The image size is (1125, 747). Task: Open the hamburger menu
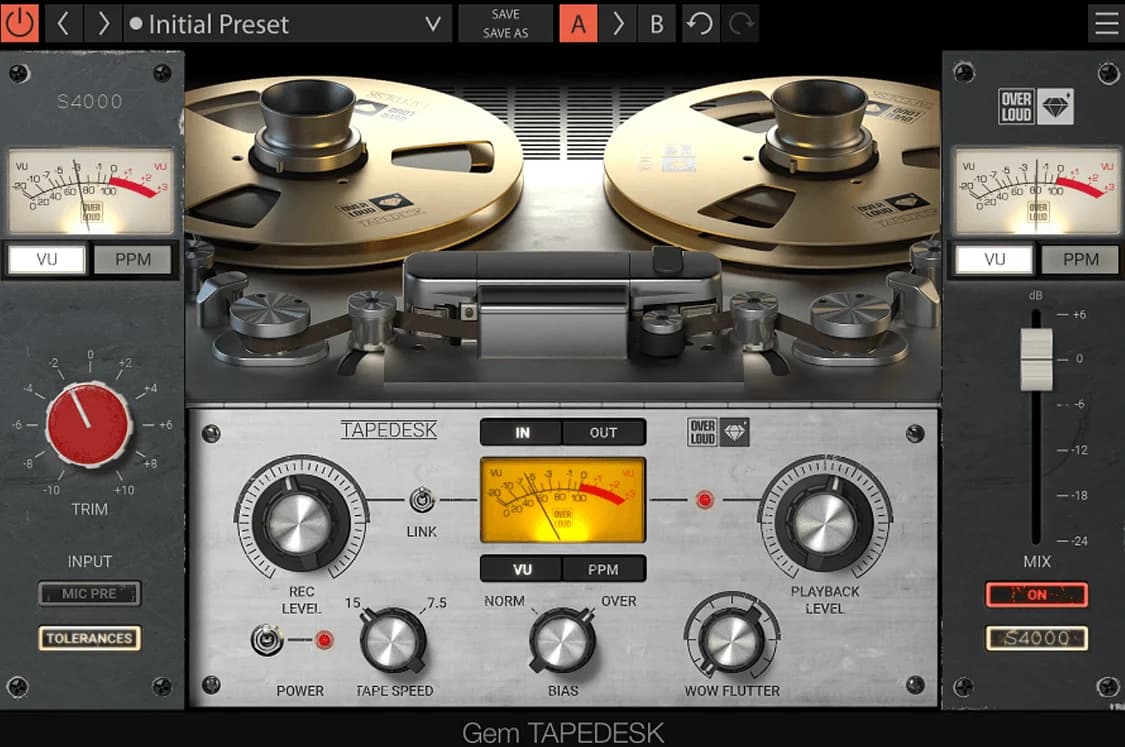point(1106,23)
